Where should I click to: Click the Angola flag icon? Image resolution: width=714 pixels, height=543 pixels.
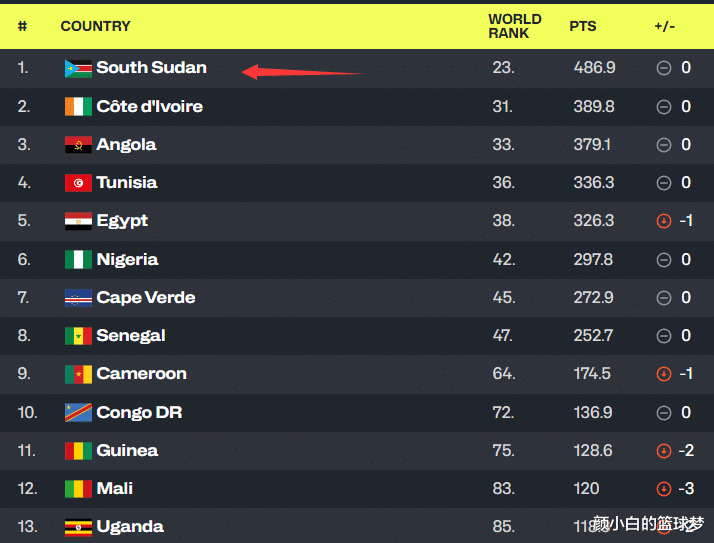coord(78,145)
